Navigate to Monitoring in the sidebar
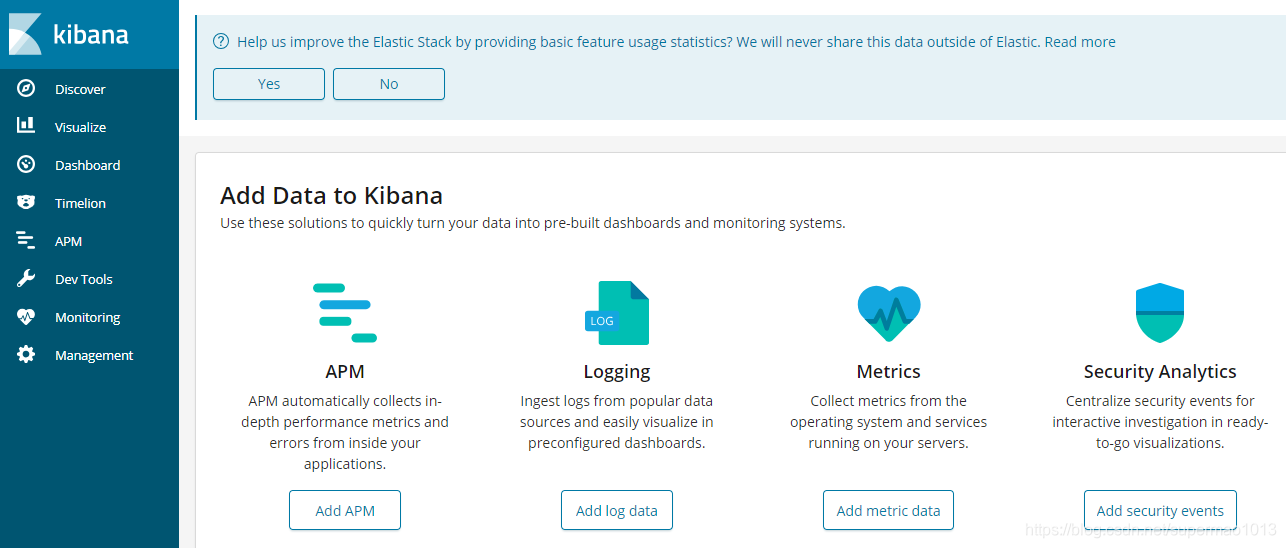Viewport: 1286px width, 548px height. pos(87,317)
